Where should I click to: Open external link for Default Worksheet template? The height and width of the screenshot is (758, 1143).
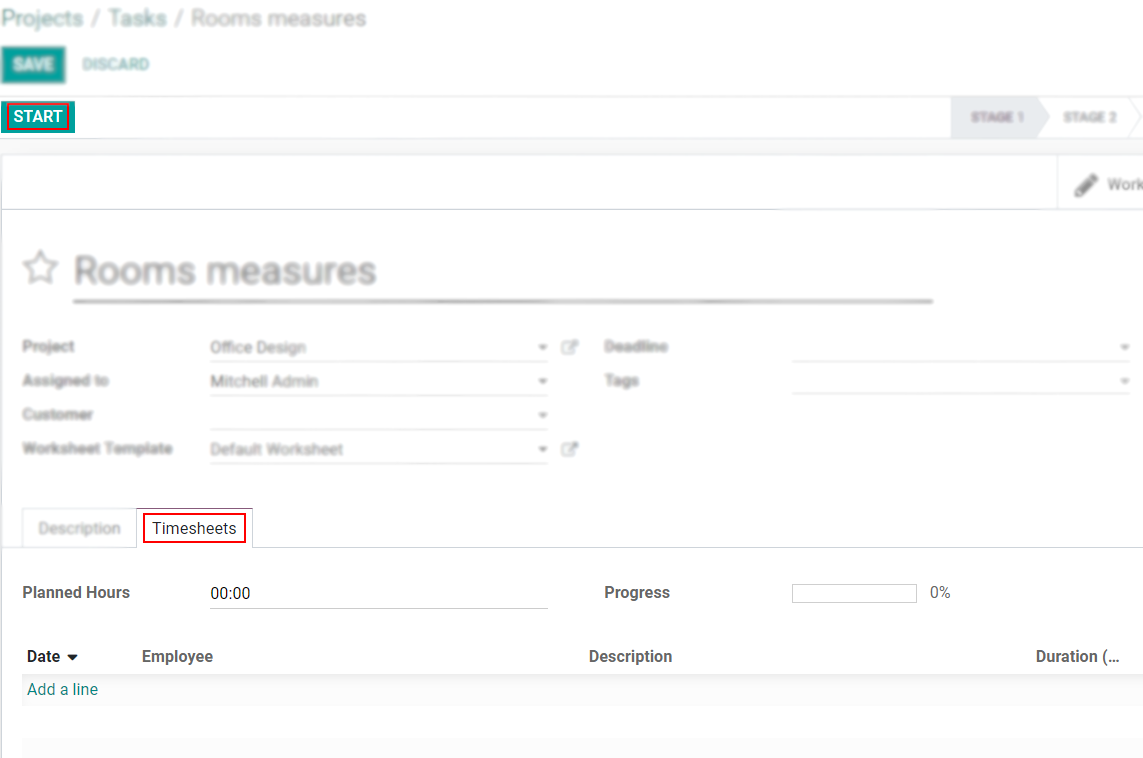coord(569,449)
